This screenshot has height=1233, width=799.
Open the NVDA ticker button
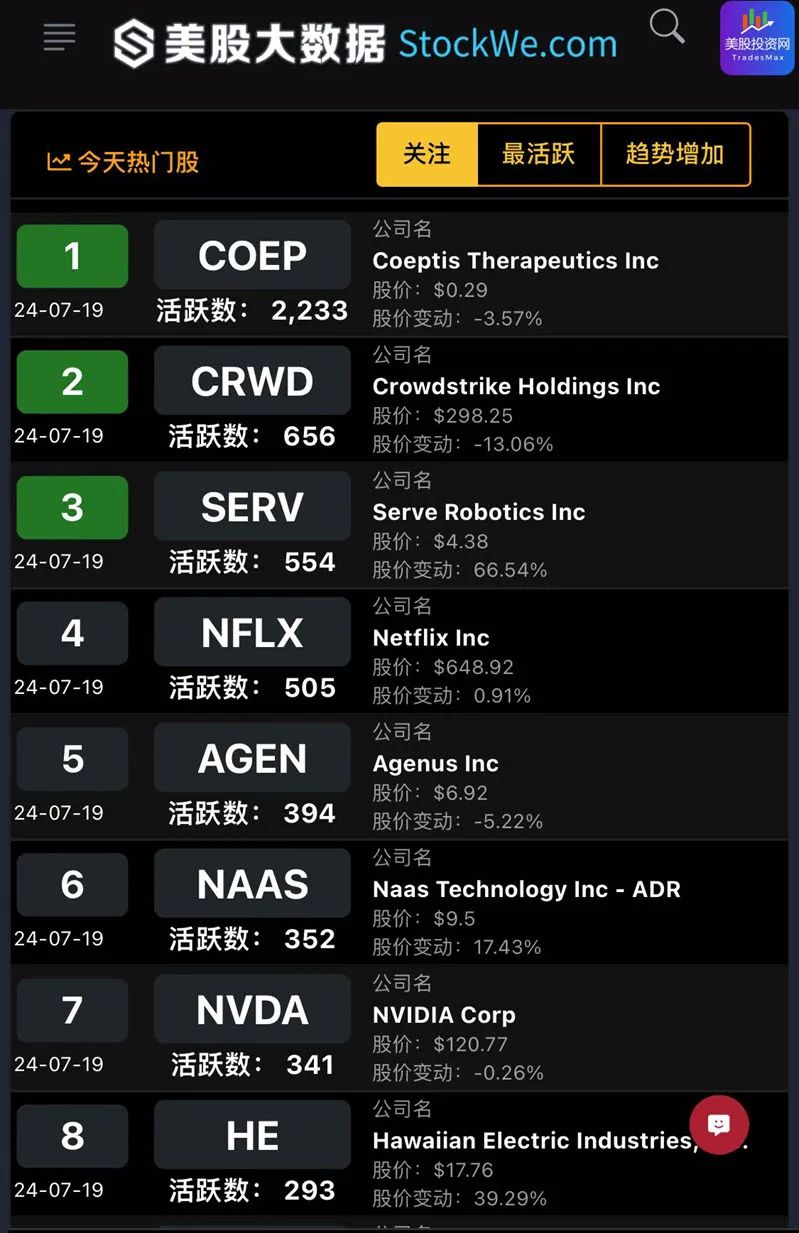(252, 1010)
